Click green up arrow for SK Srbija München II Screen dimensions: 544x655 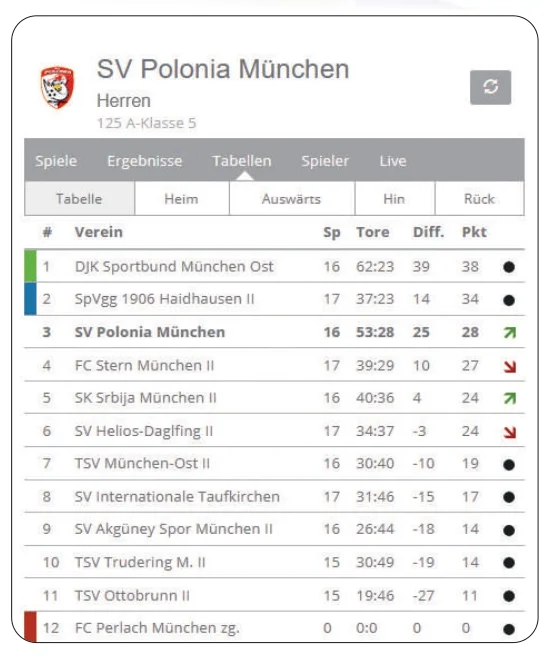coord(509,398)
